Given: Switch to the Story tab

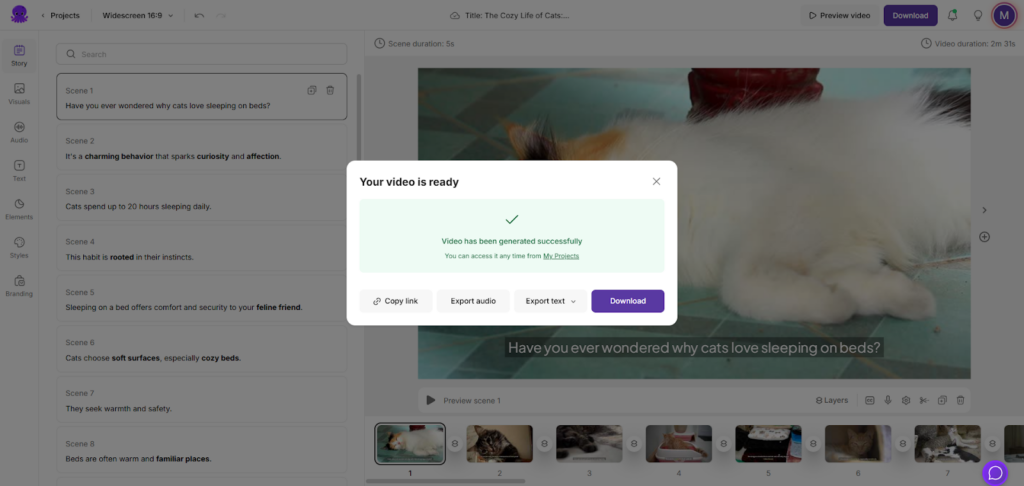Looking at the screenshot, I should [x=19, y=55].
